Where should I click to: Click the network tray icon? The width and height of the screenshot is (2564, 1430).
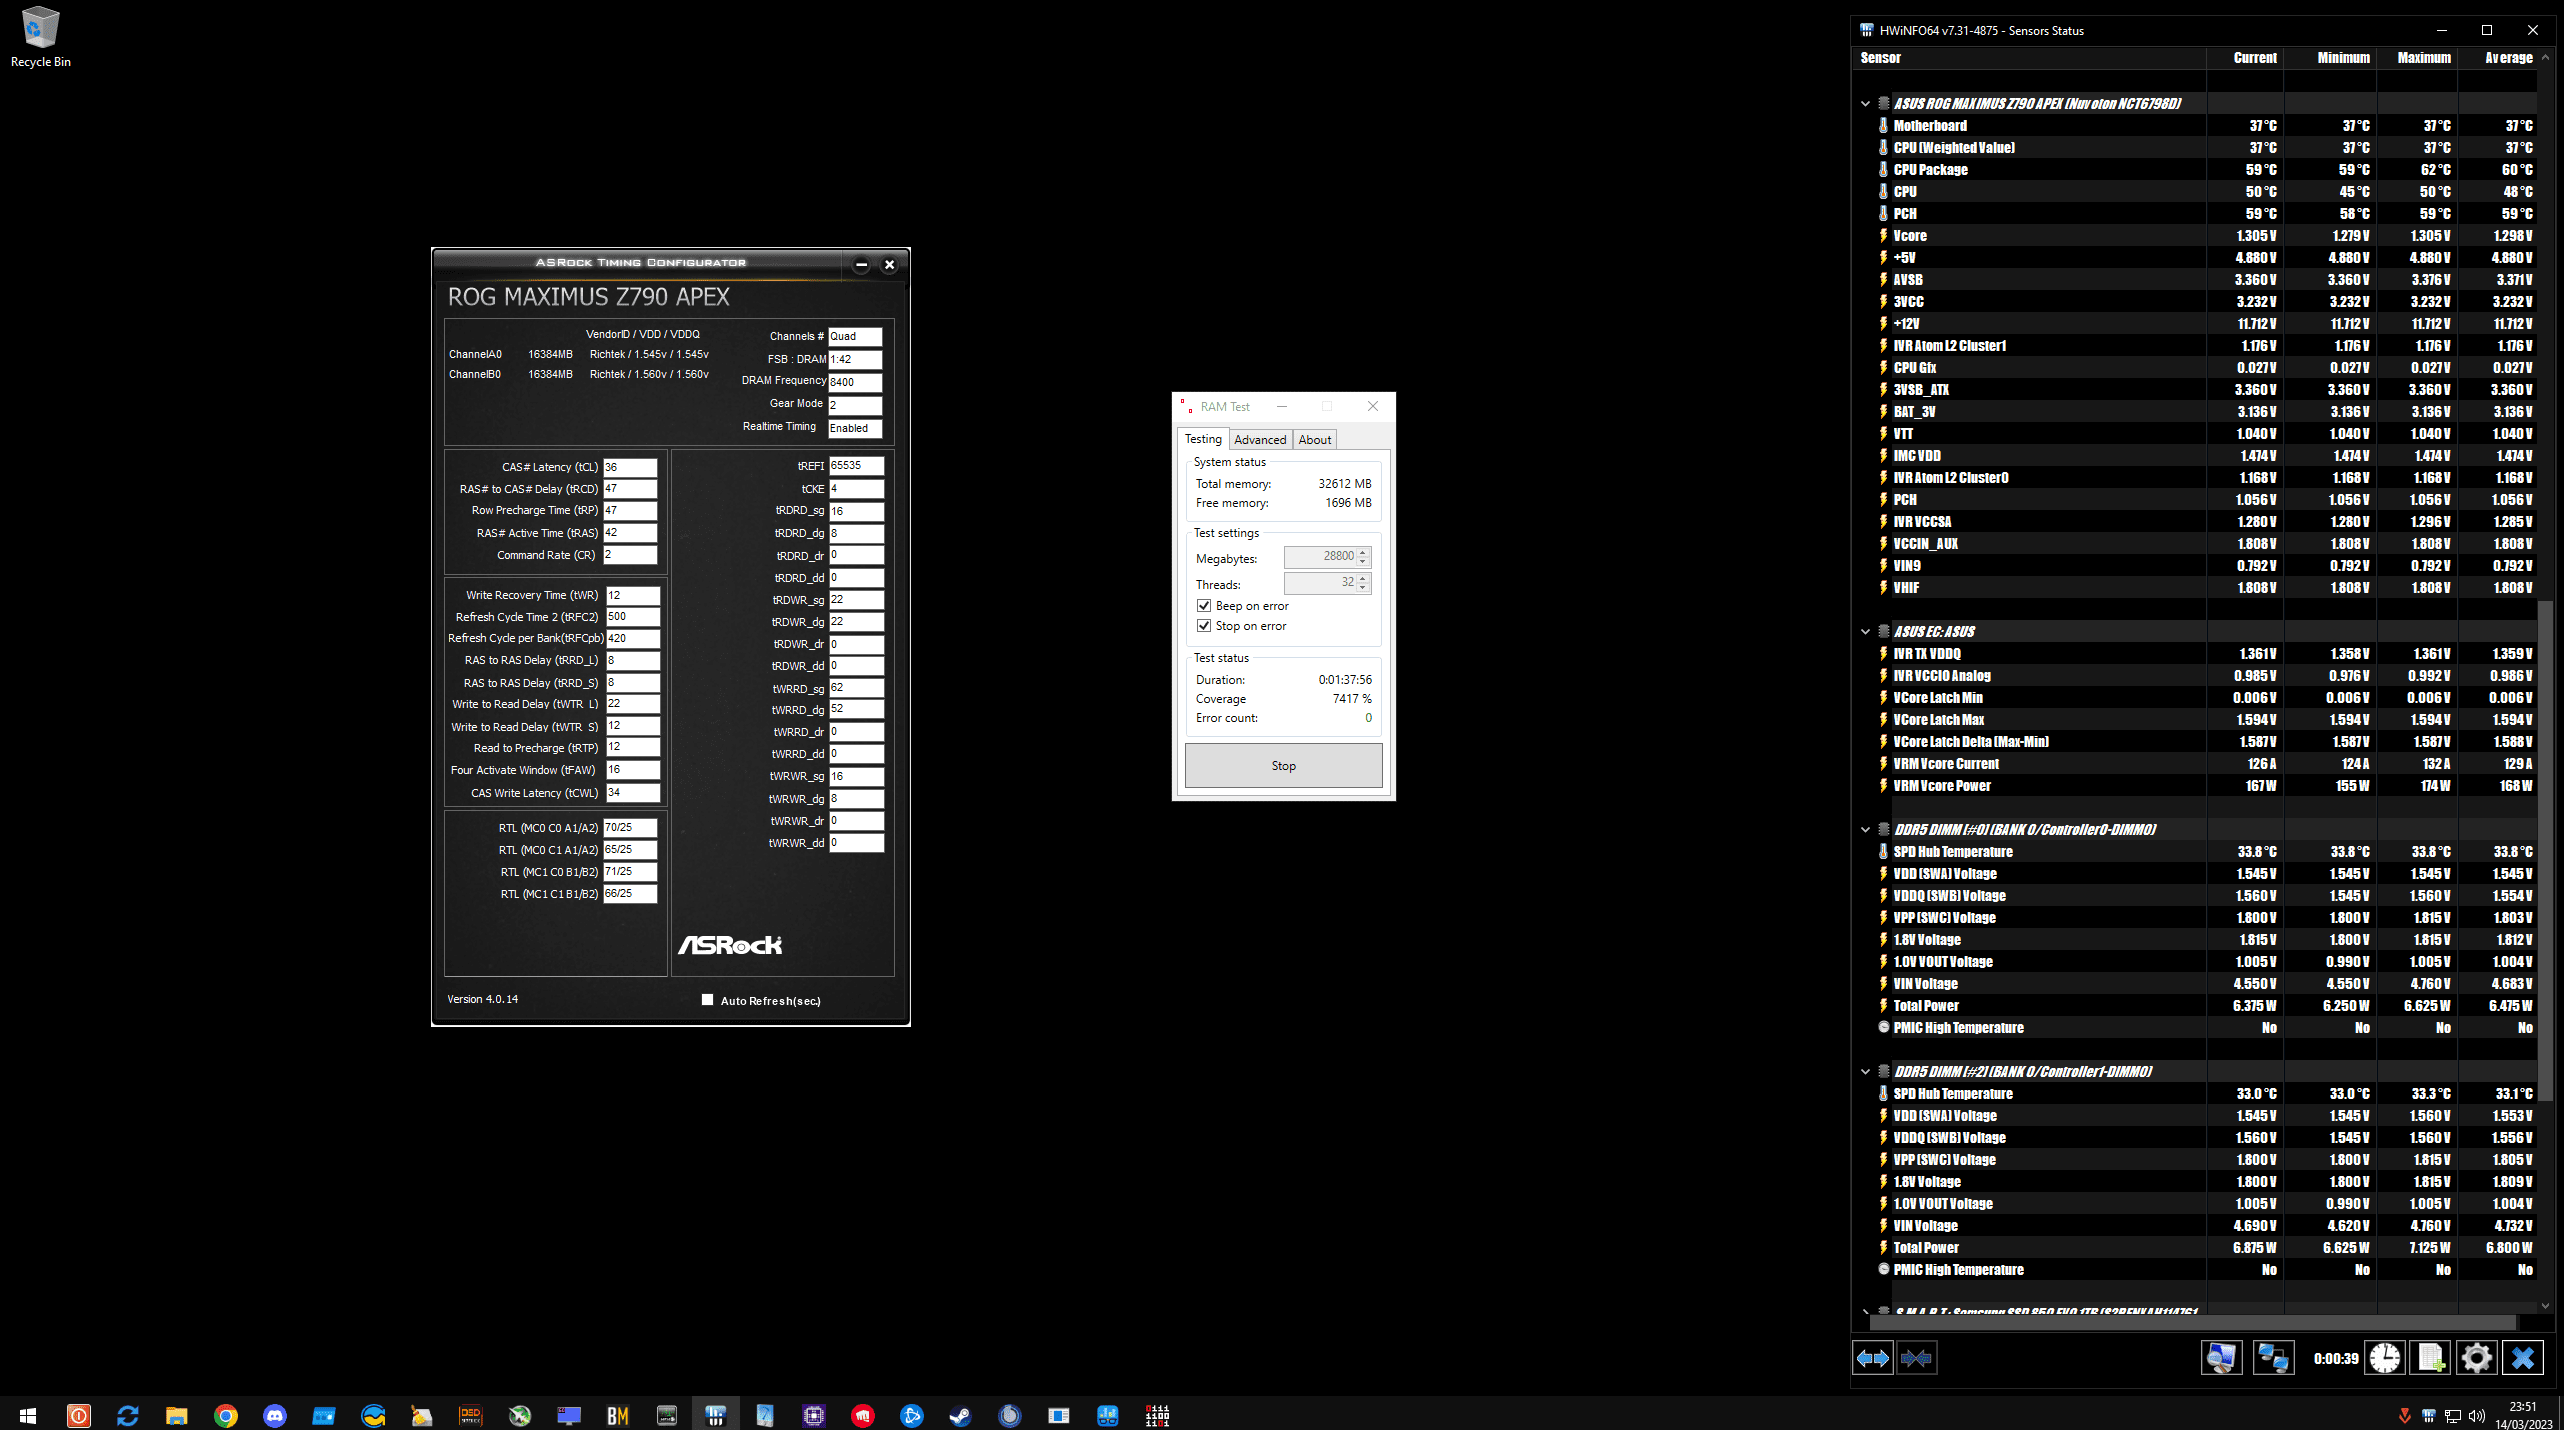pos(2453,1415)
